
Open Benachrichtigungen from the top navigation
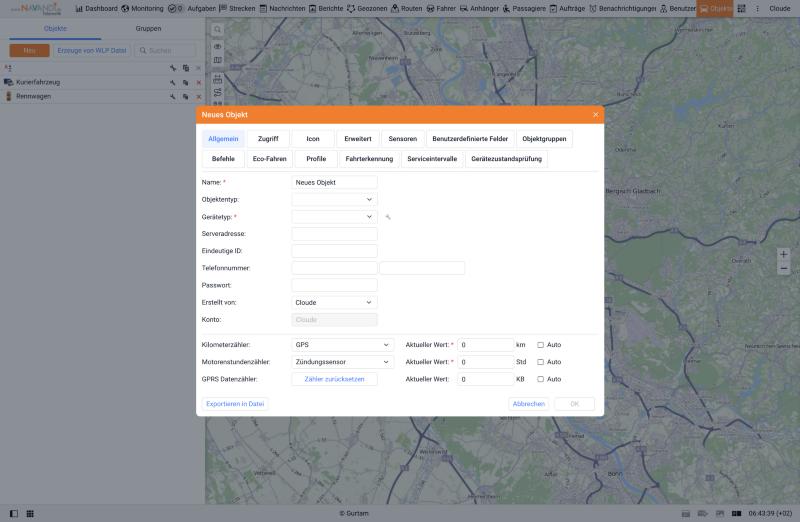(x=622, y=9)
